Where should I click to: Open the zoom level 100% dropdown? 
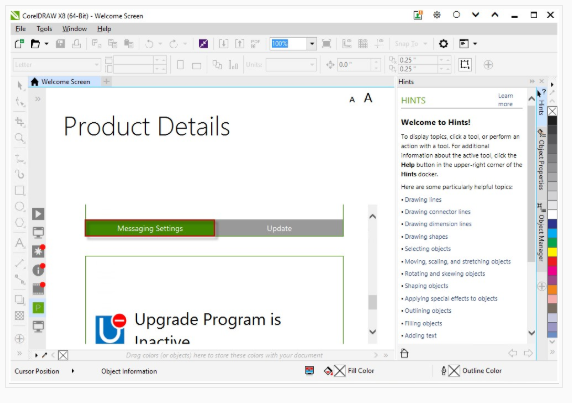click(x=312, y=44)
